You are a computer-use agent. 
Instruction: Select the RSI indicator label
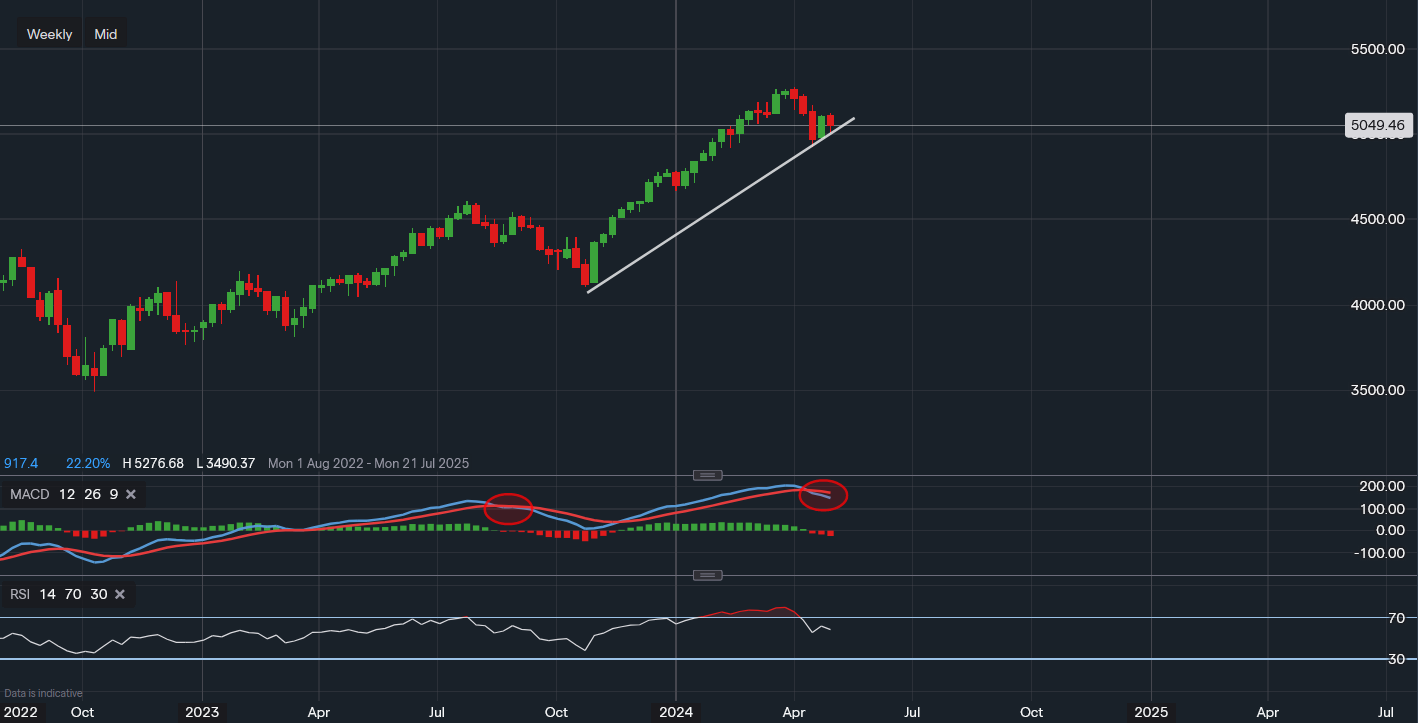click(19, 594)
